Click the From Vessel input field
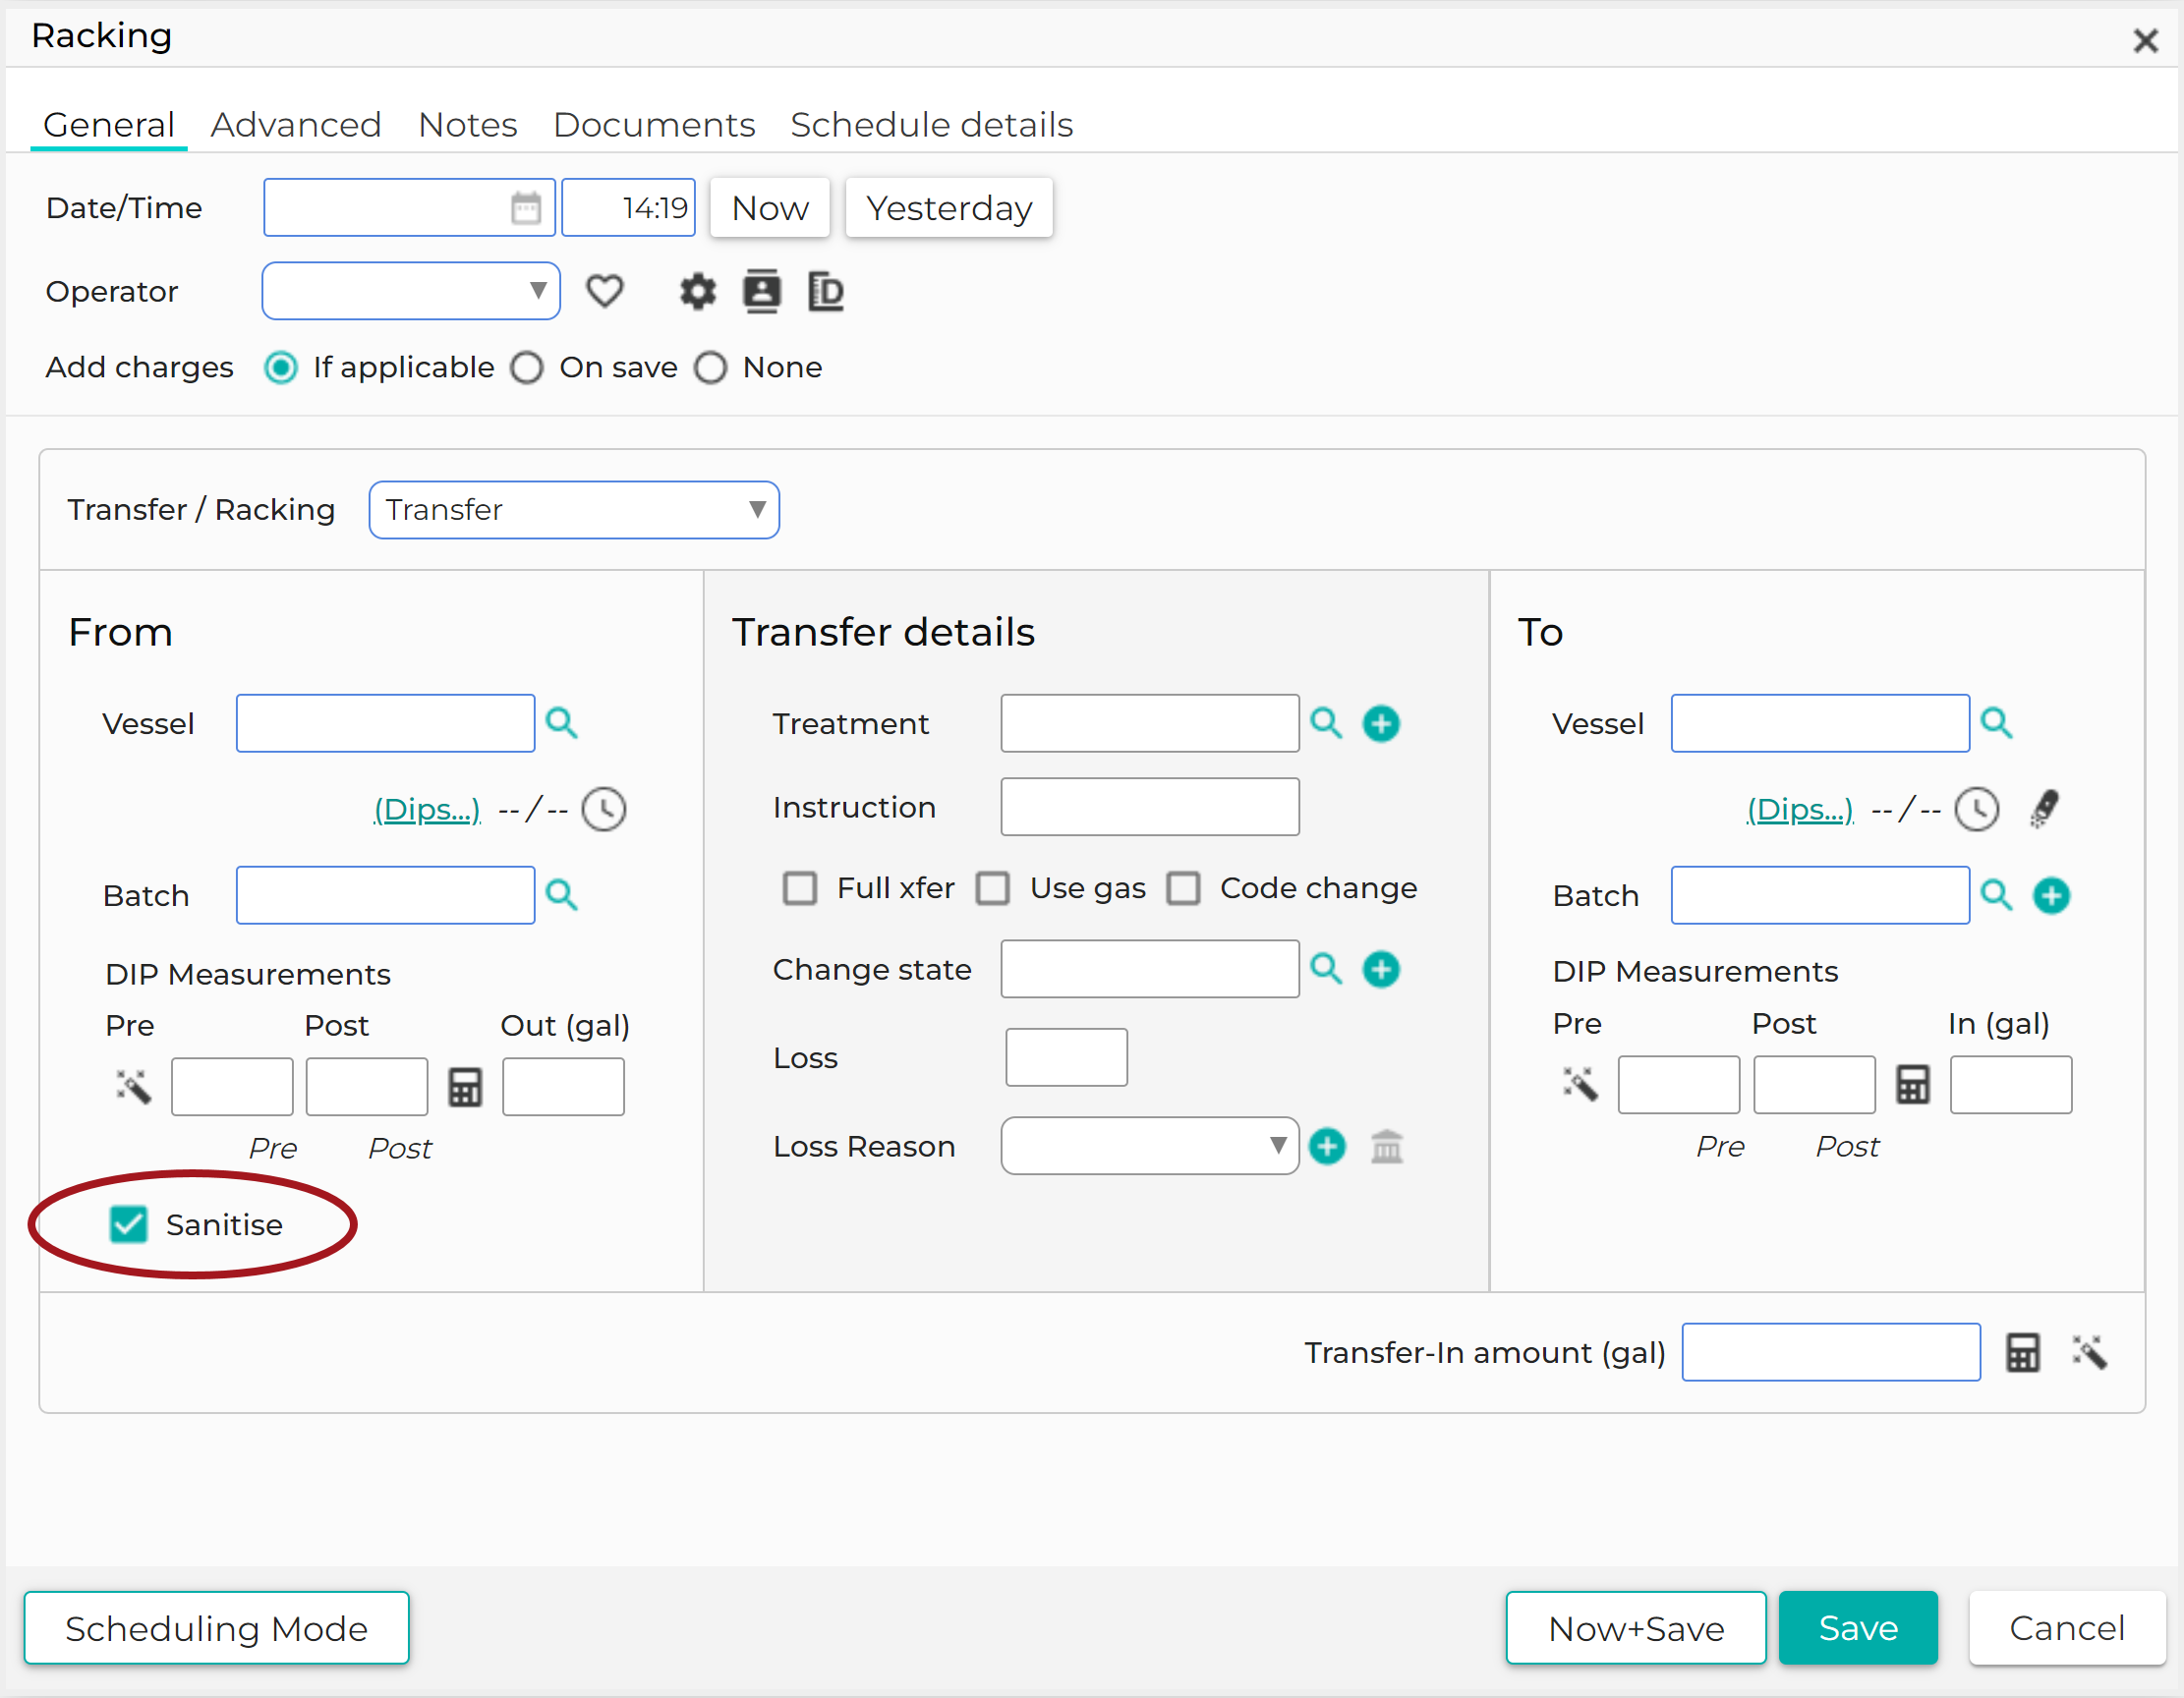The image size is (2184, 1698). pyautogui.click(x=386, y=723)
